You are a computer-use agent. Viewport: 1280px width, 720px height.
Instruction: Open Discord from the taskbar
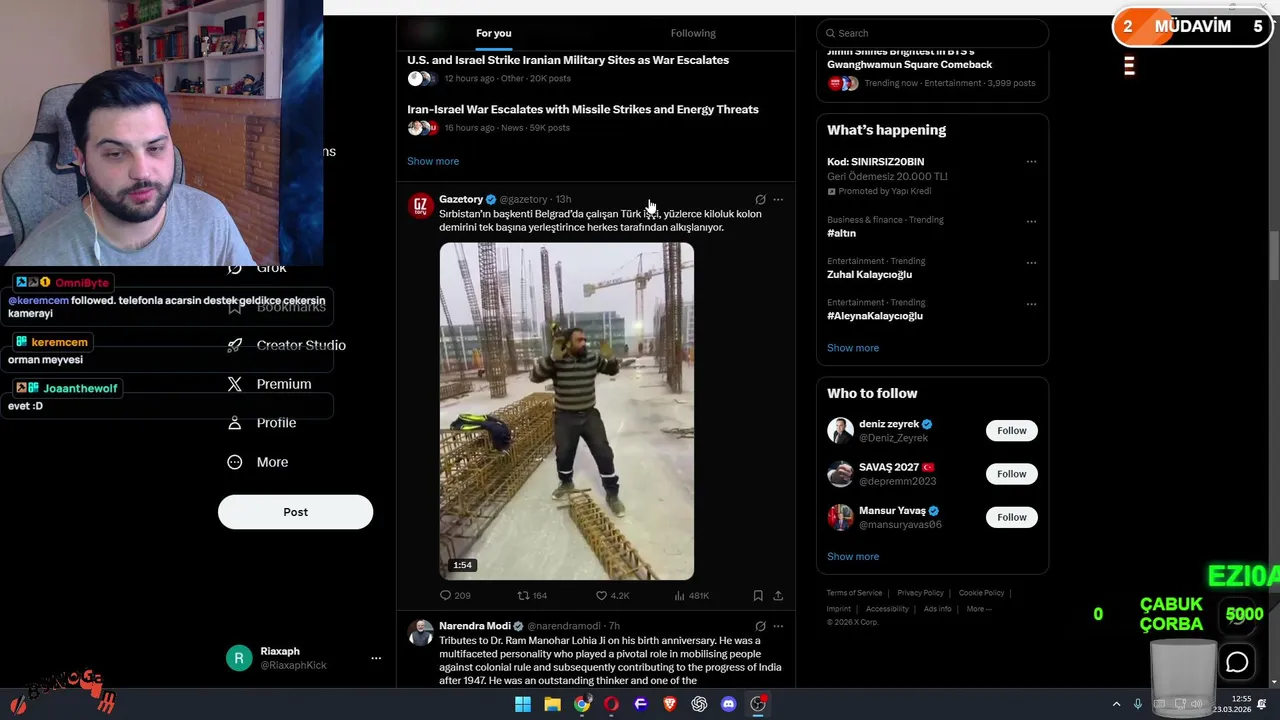tap(729, 704)
